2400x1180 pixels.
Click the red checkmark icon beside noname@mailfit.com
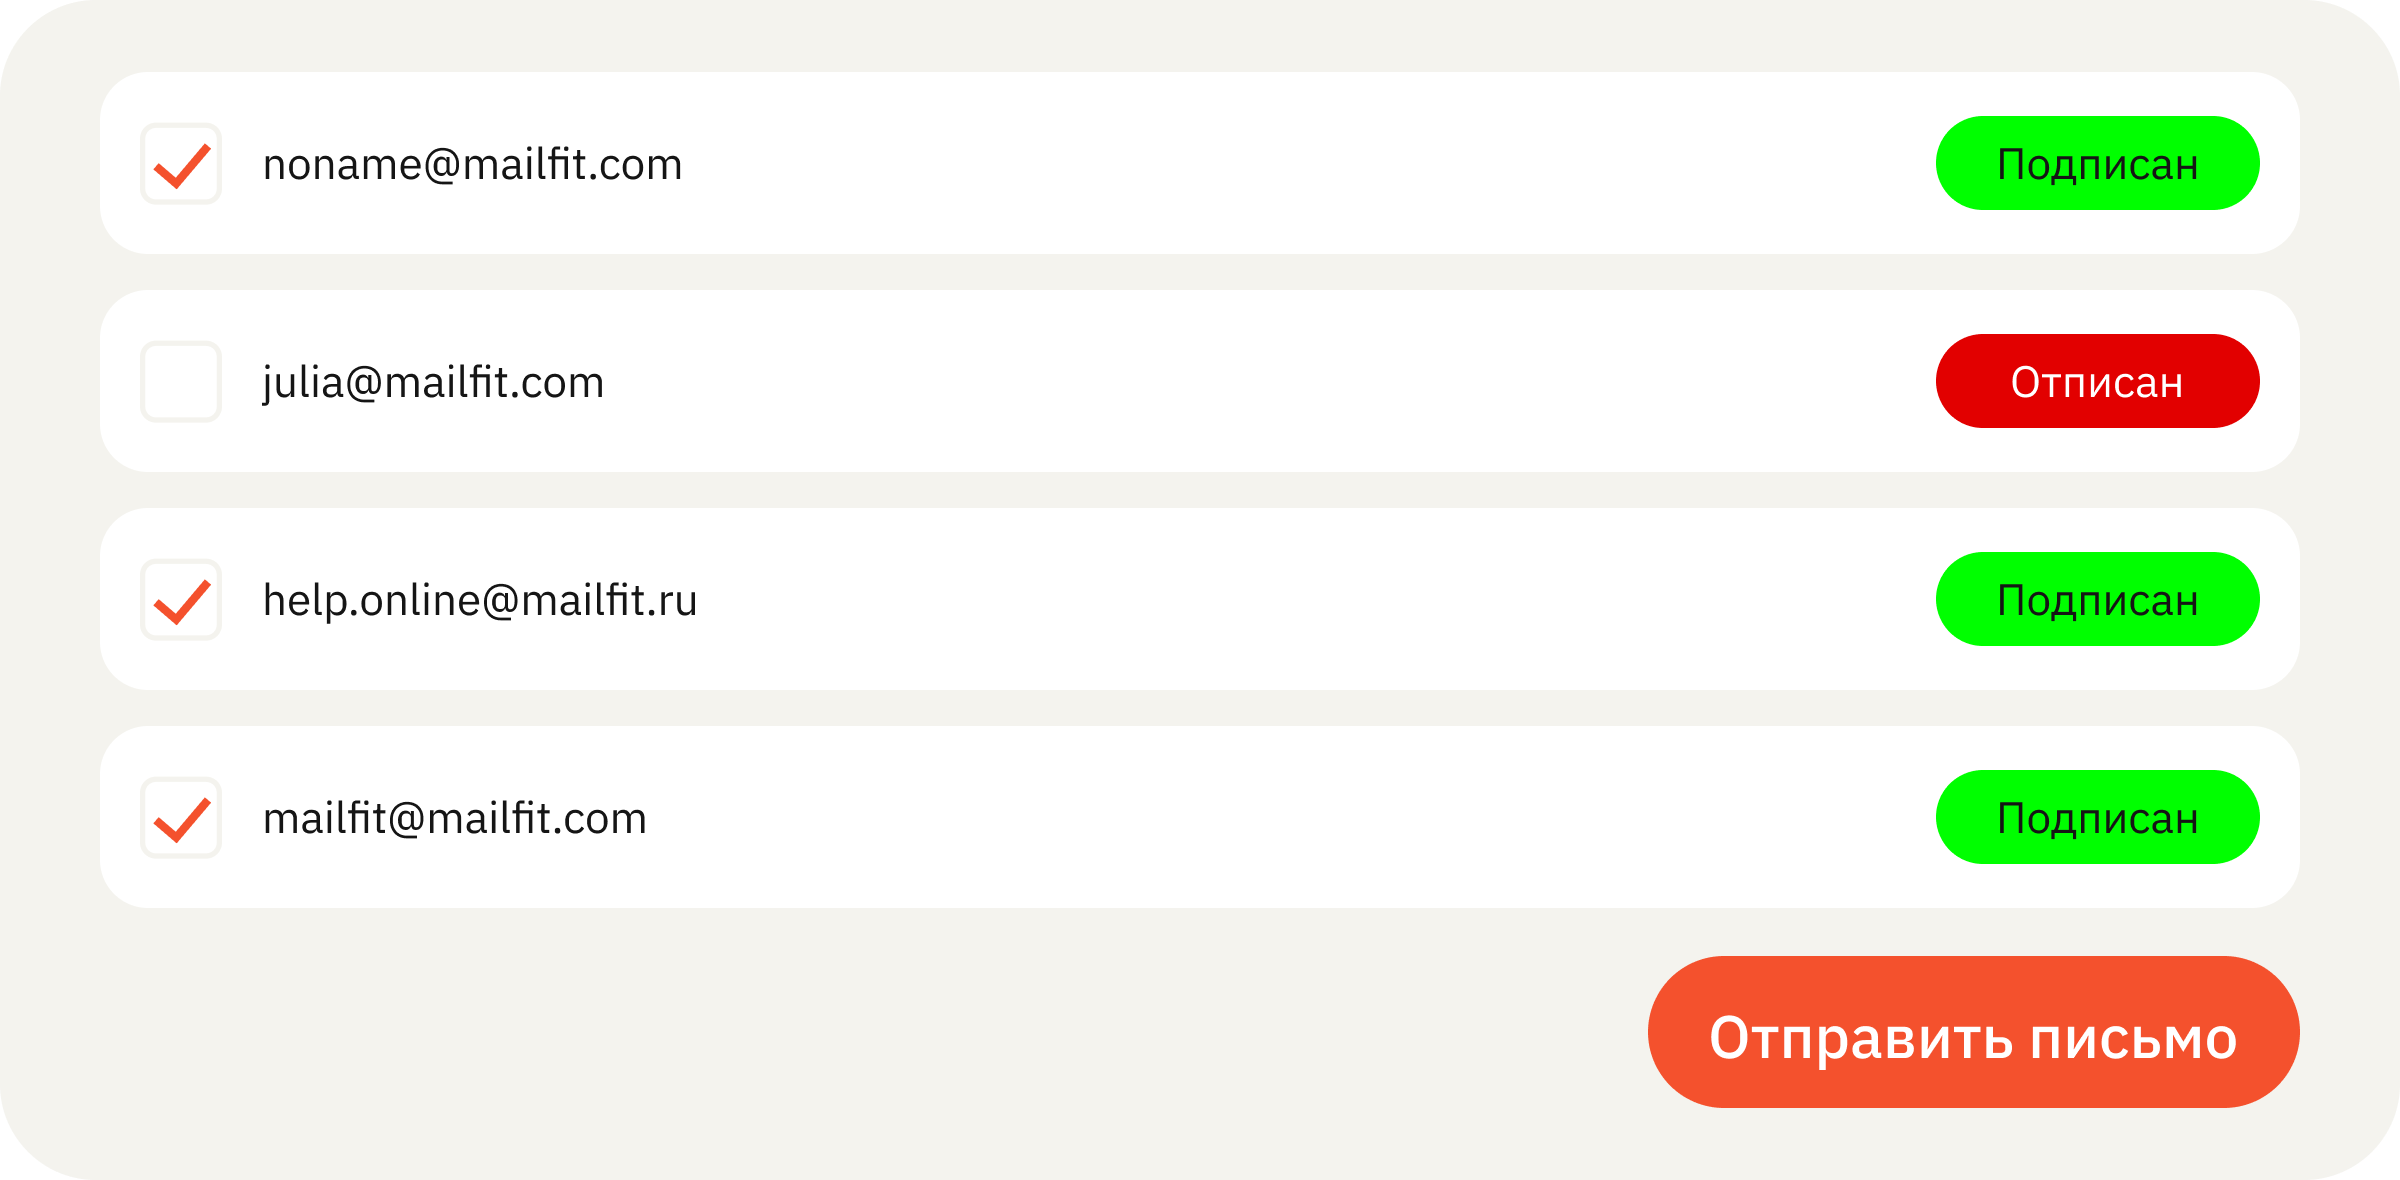pyautogui.click(x=182, y=166)
